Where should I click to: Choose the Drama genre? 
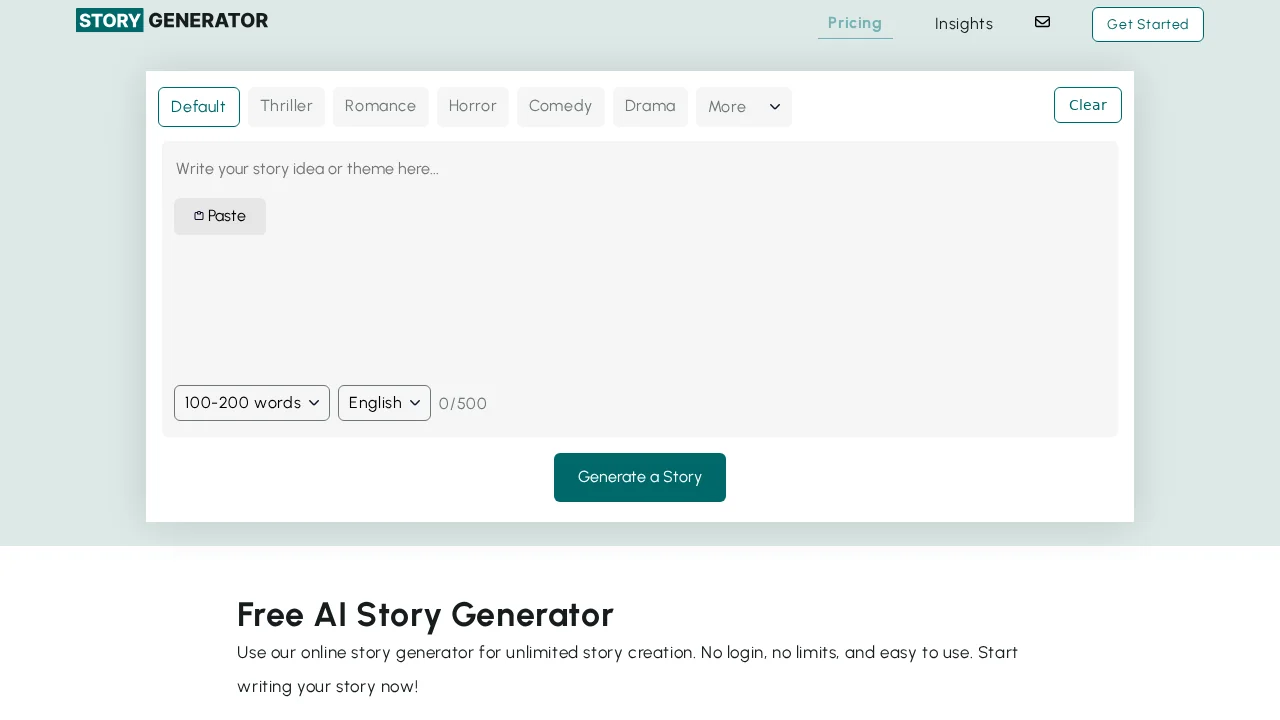pos(650,106)
